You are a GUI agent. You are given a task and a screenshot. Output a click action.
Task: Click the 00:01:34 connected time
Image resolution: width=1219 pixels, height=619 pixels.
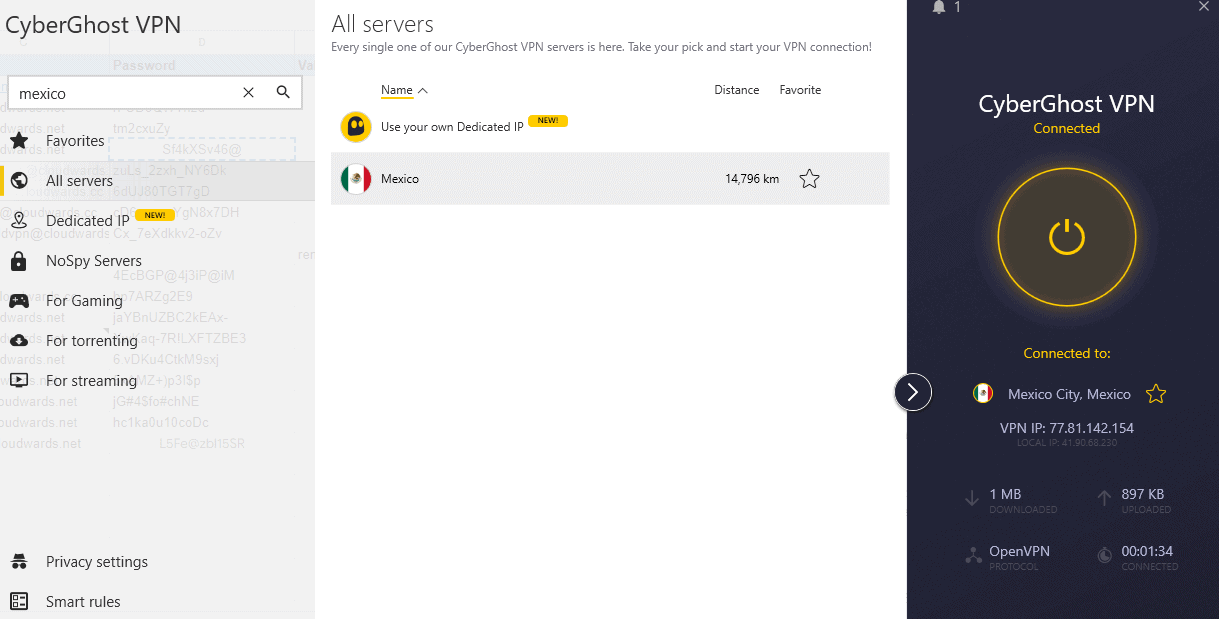click(1148, 551)
